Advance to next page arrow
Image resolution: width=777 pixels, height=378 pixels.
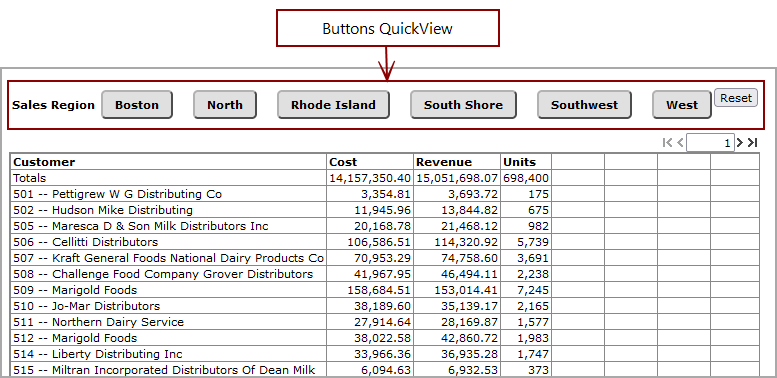tap(740, 143)
